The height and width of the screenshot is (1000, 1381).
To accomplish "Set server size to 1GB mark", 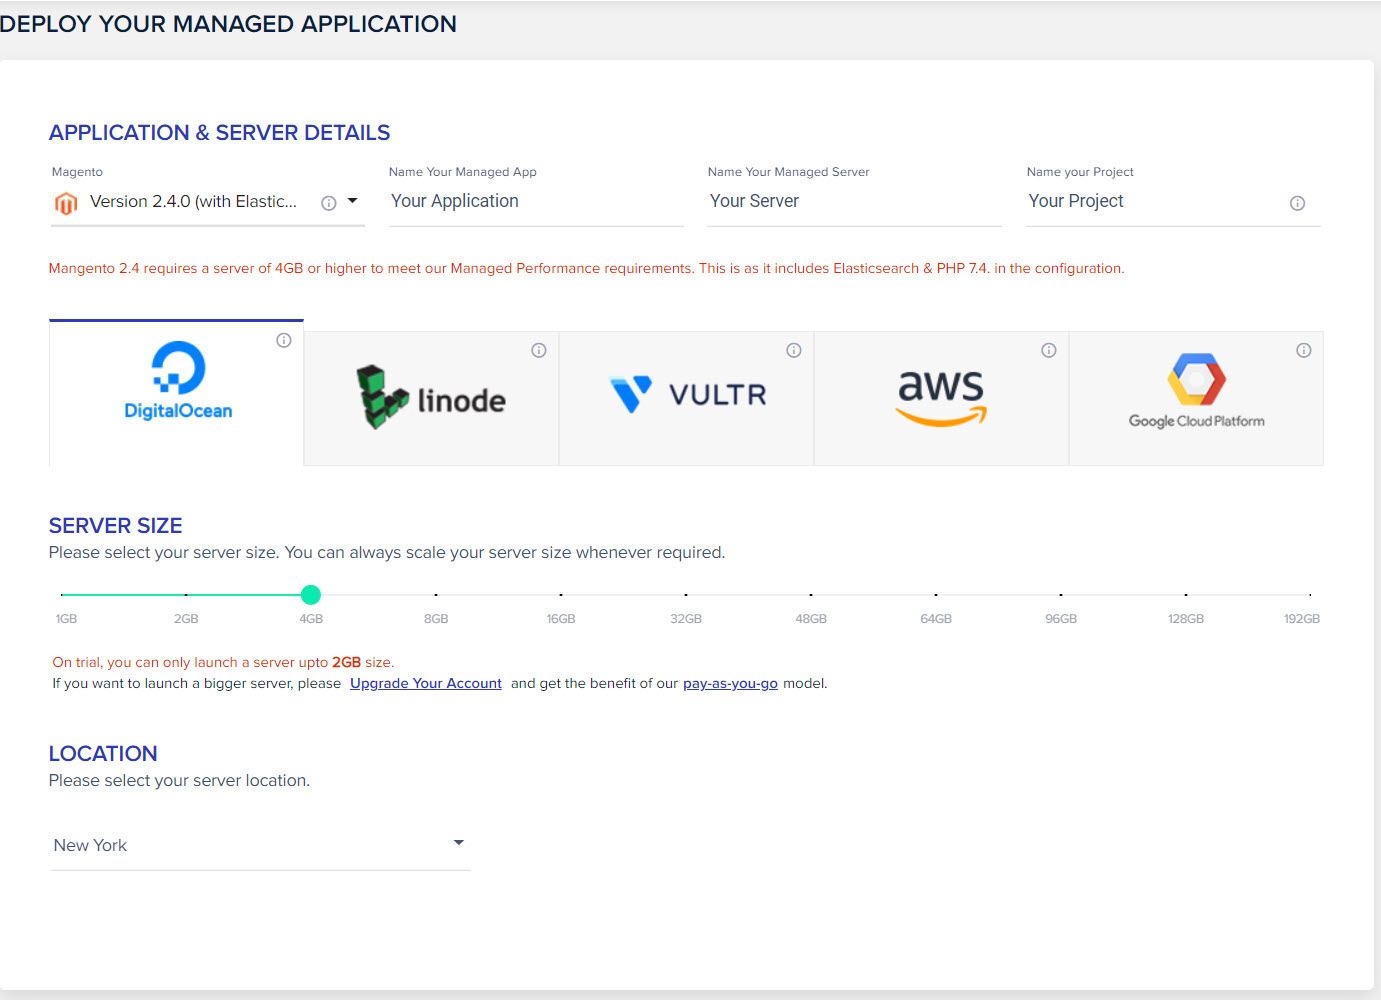I will 61,595.
